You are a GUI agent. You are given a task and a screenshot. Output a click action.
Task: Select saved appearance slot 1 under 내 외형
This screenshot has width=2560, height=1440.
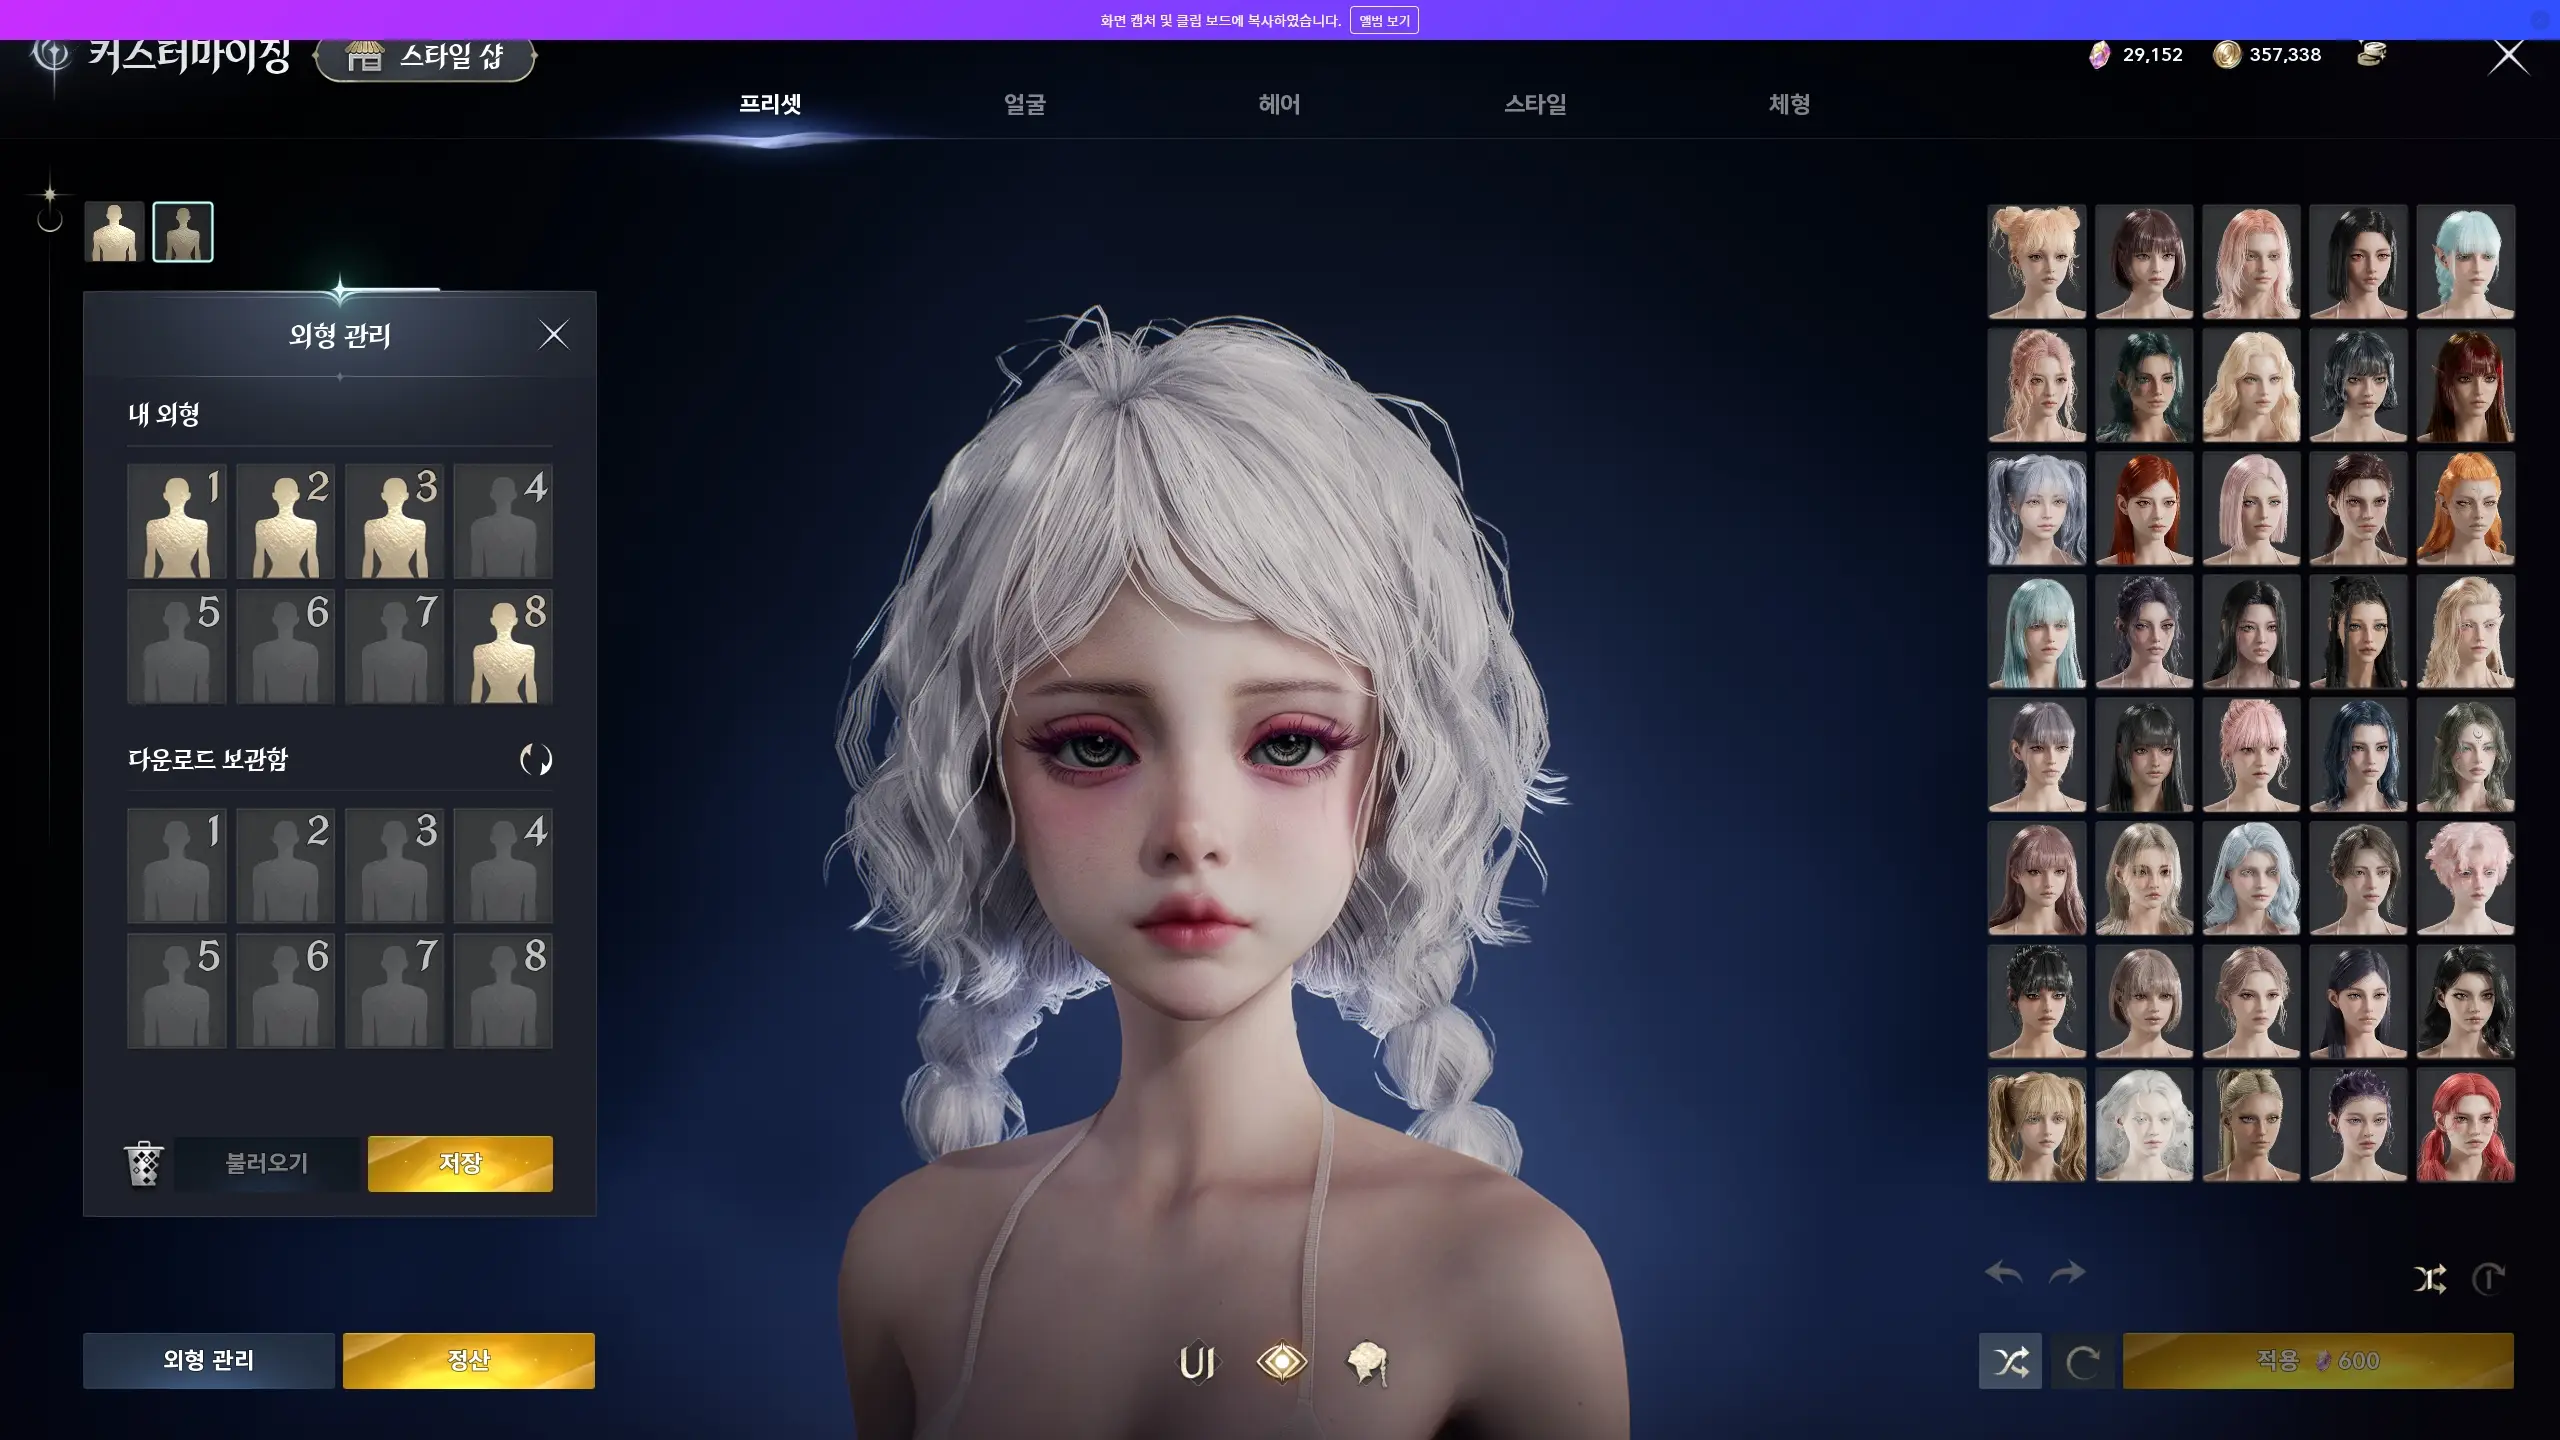tap(177, 521)
